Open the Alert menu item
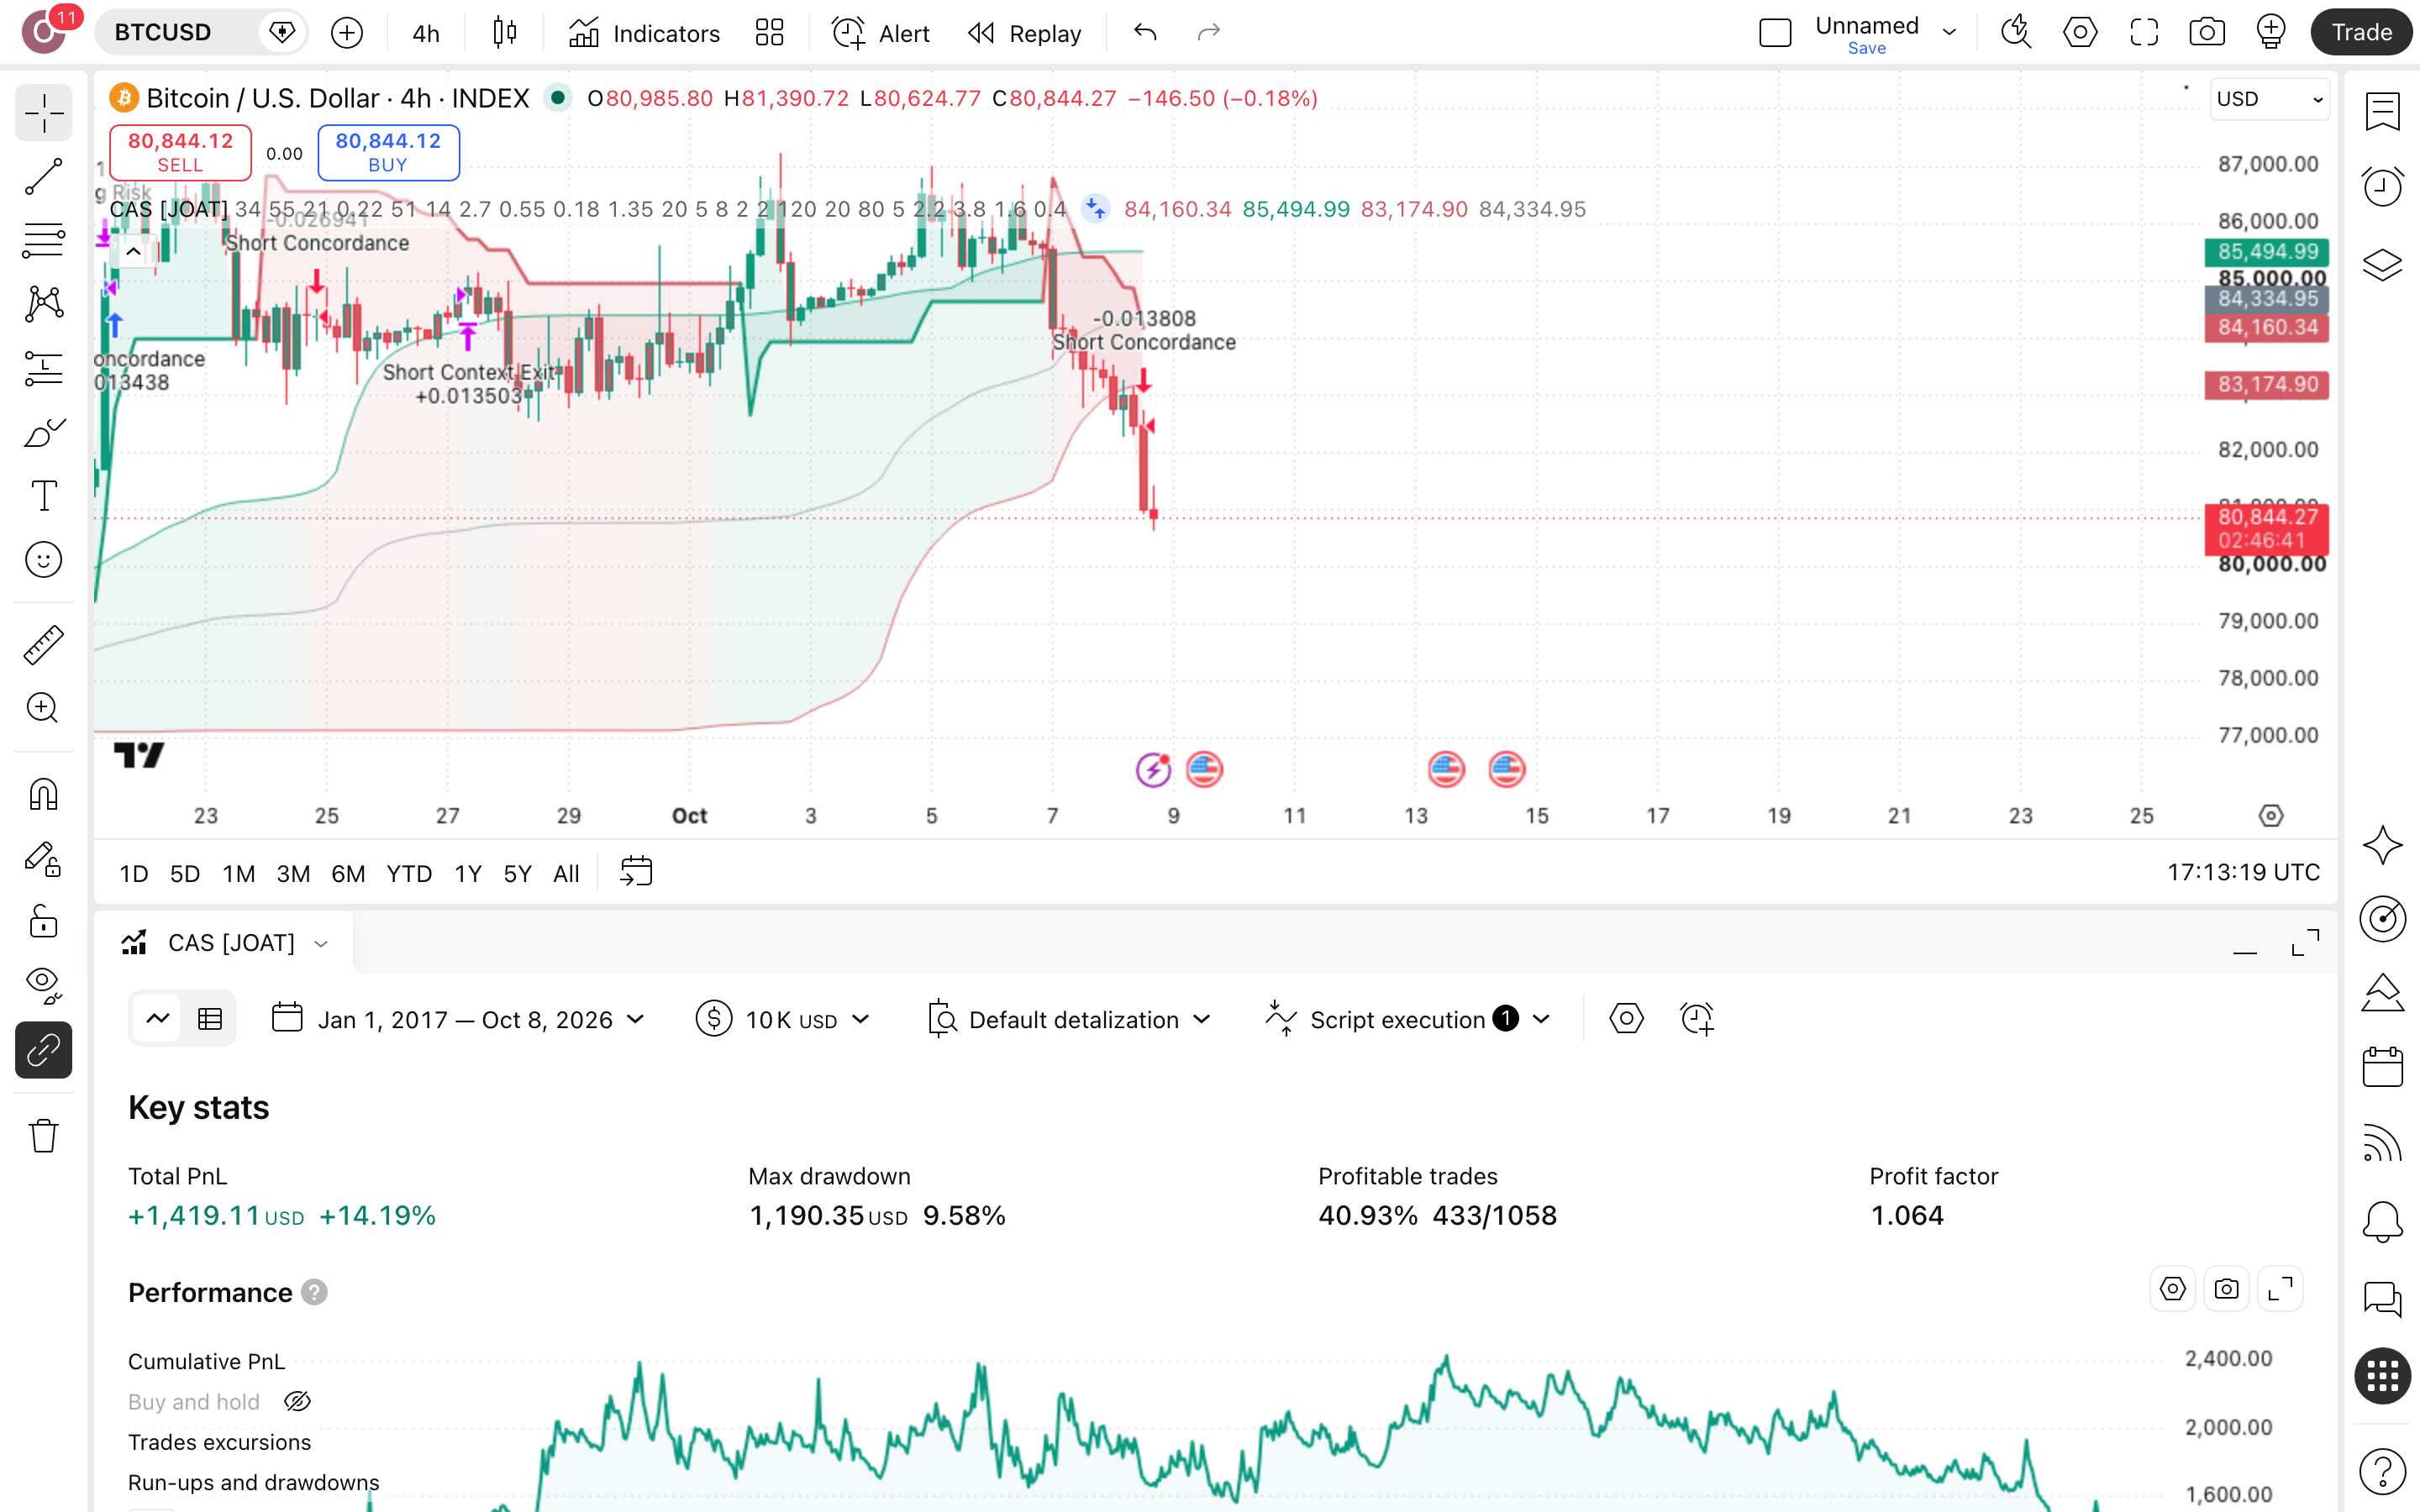This screenshot has height=1512, width=2420. 880,33
